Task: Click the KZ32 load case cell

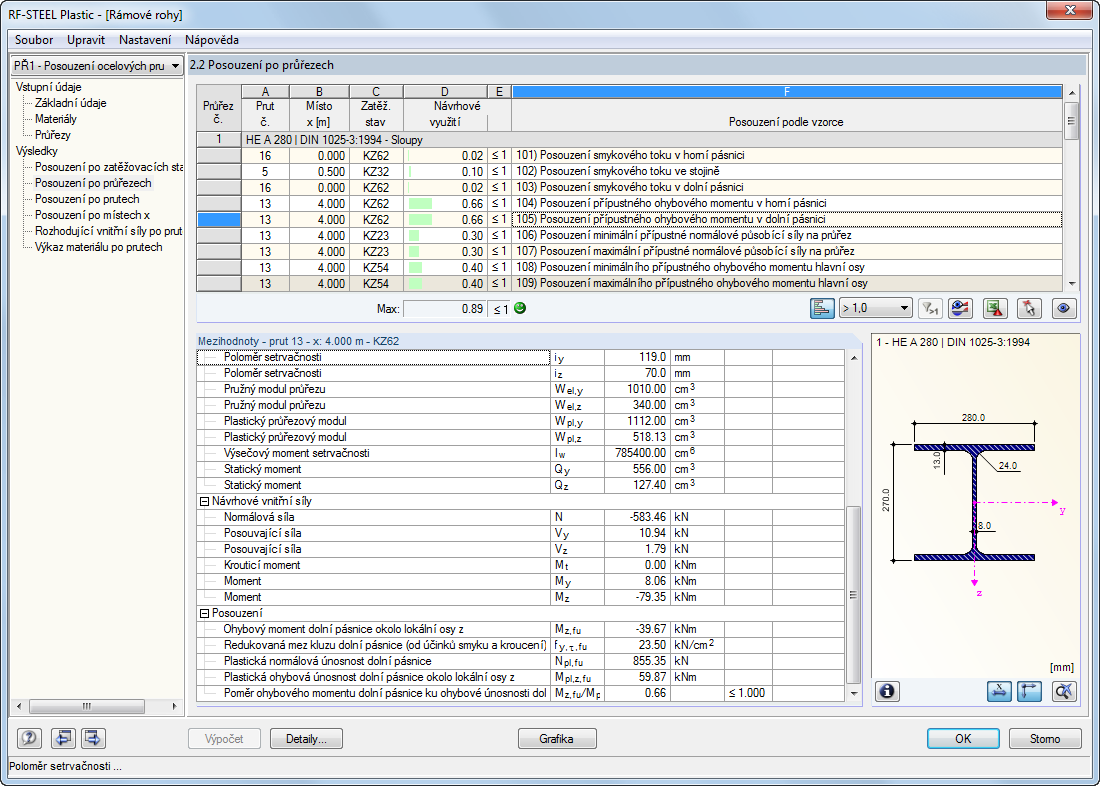Action: point(376,171)
